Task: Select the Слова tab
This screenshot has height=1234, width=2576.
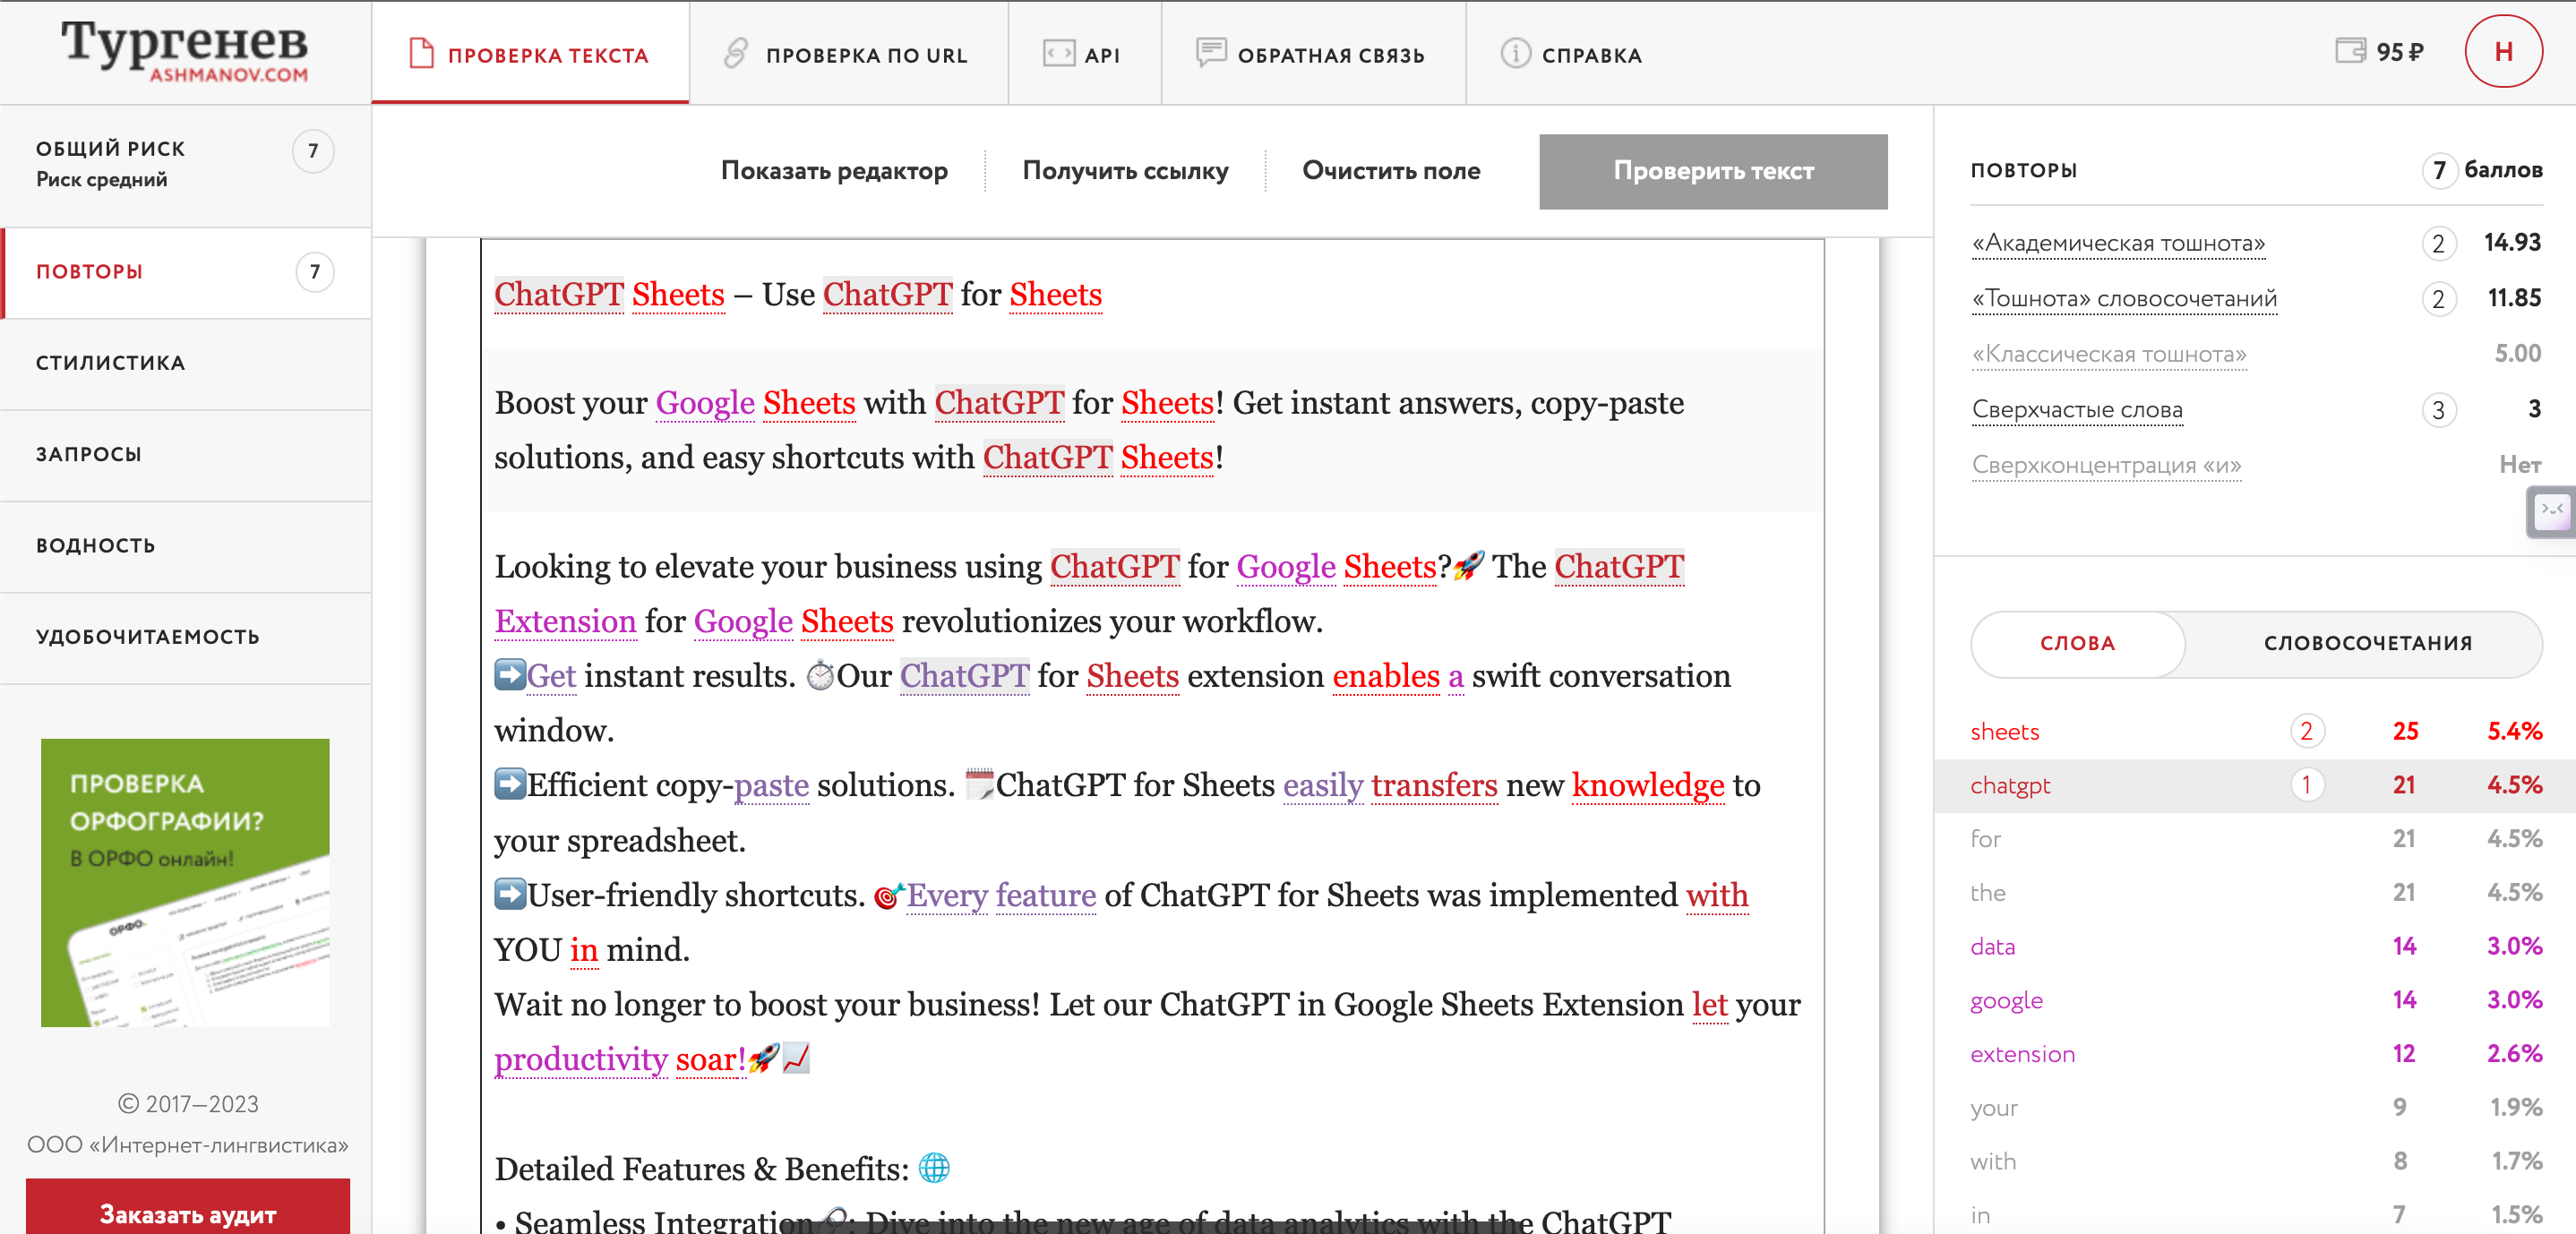Action: [x=2077, y=644]
